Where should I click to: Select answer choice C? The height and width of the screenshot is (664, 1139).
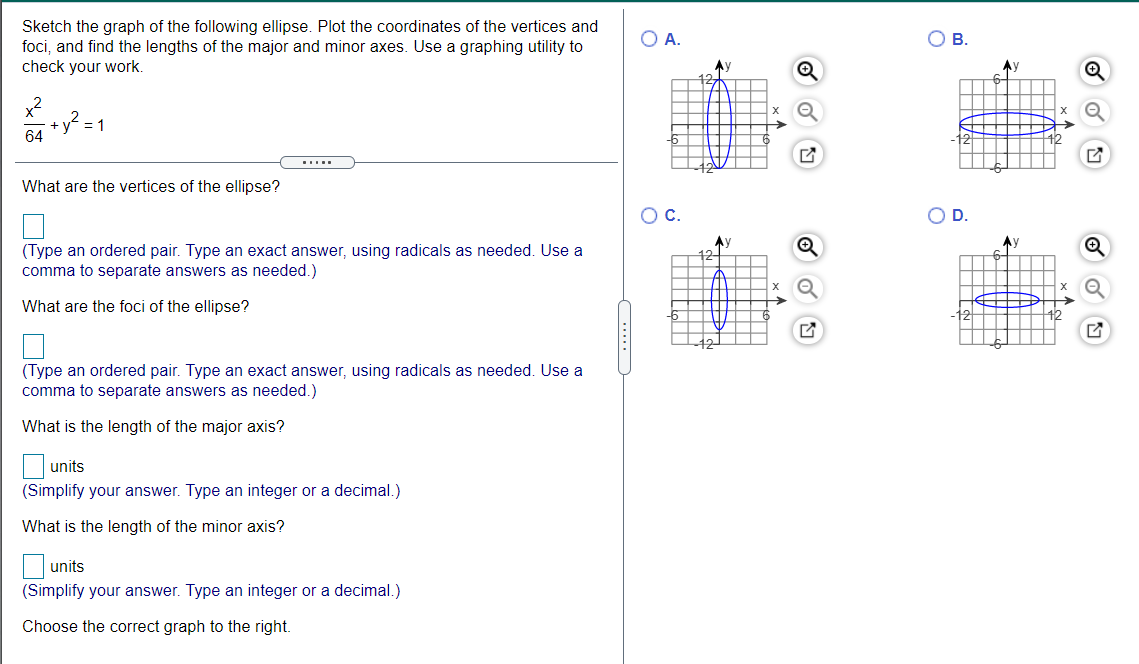point(649,214)
